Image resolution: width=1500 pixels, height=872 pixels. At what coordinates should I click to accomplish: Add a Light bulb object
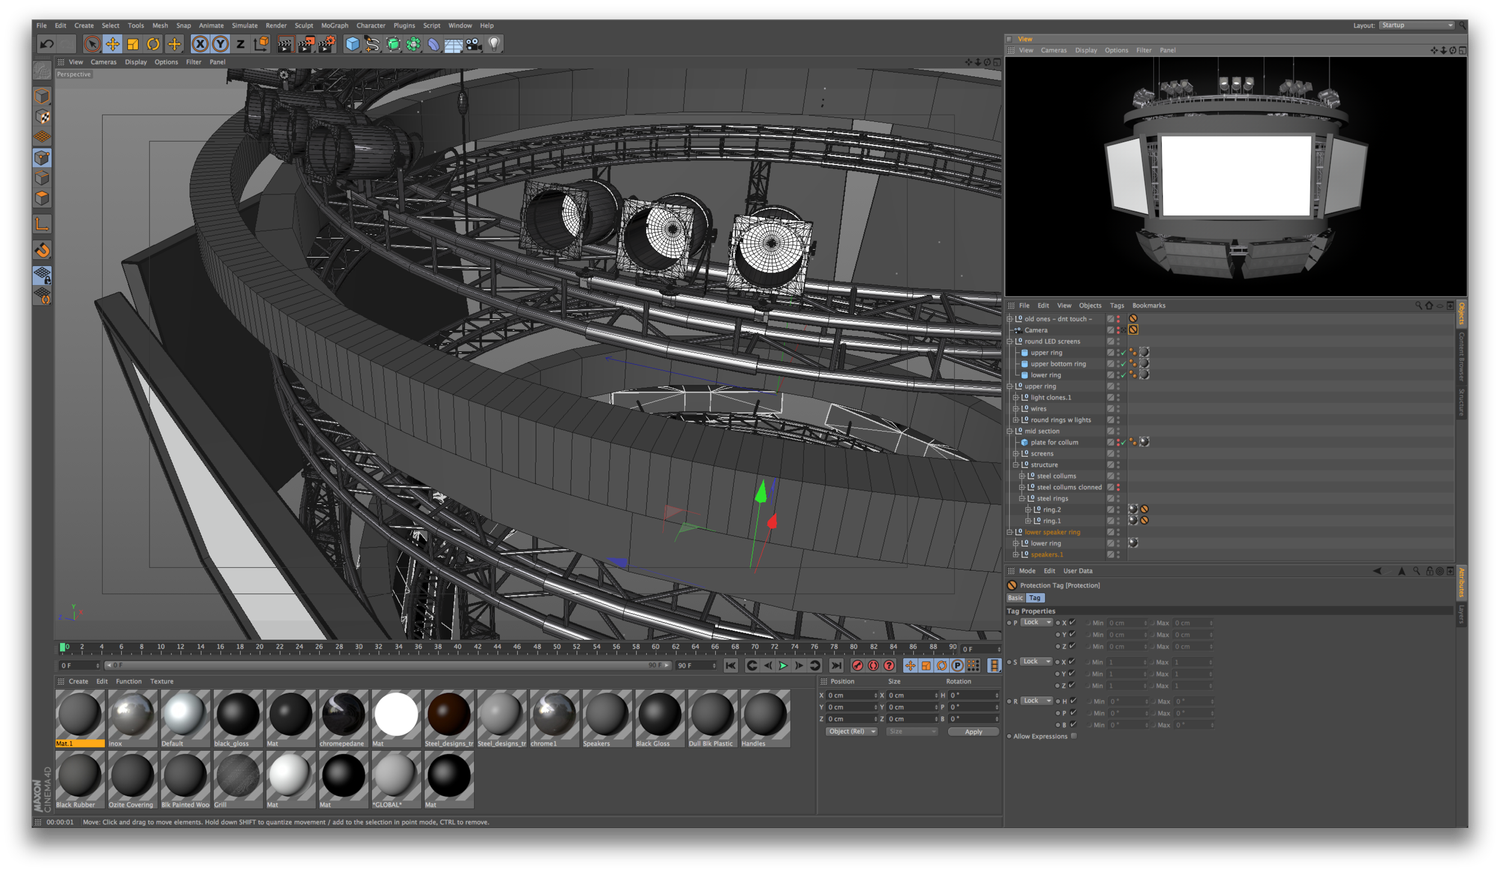coord(494,44)
